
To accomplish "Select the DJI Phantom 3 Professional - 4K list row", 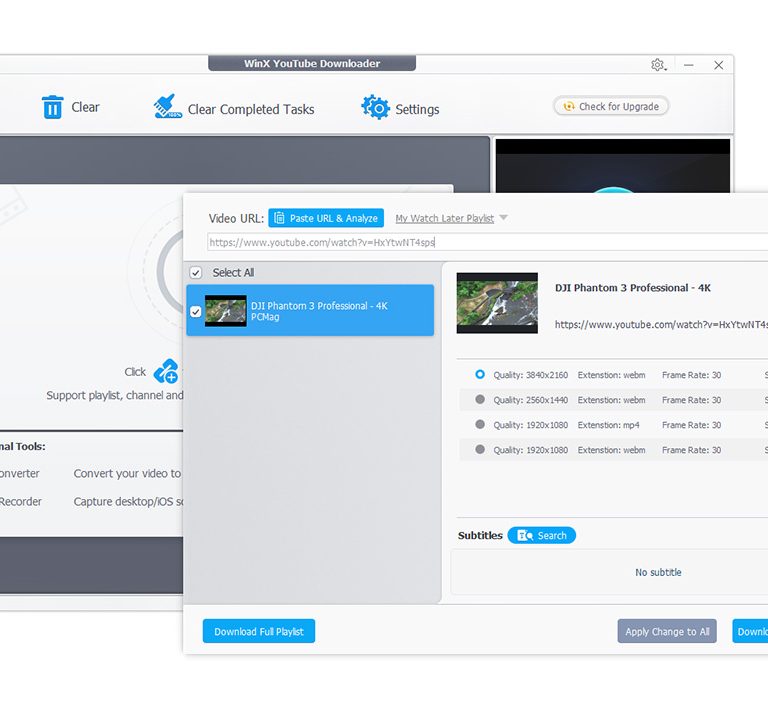I will click(310, 310).
